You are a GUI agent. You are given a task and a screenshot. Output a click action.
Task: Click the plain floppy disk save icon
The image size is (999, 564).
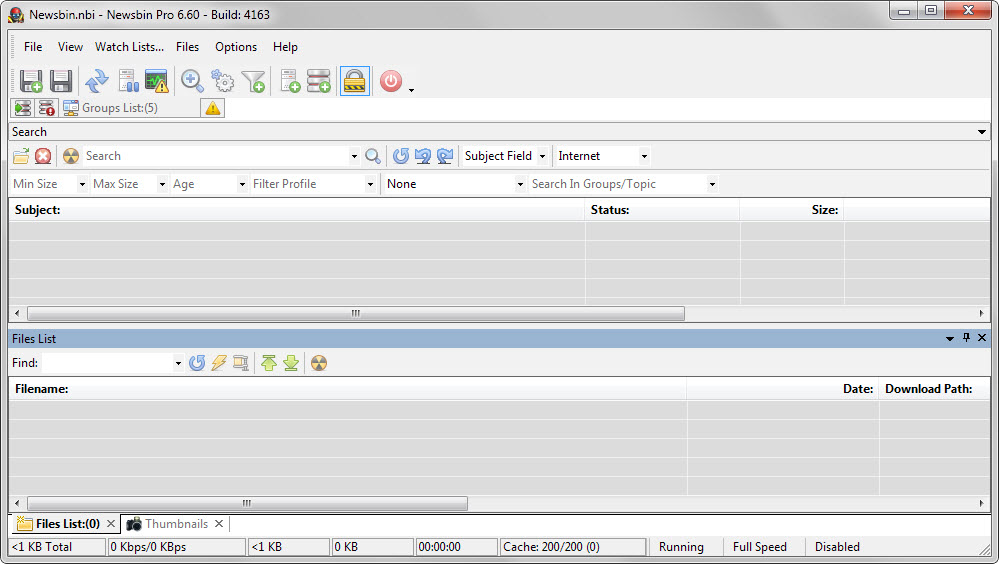pyautogui.click(x=61, y=82)
